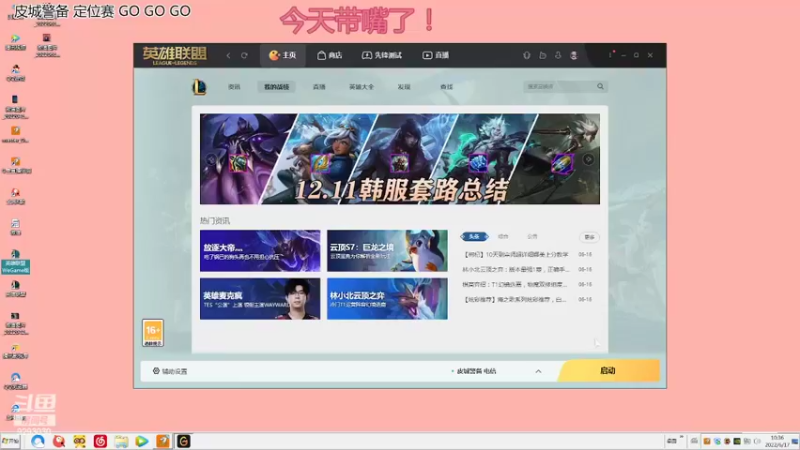Open the 直播 live tab in top bar
The image size is (800, 450).
pos(436,55)
